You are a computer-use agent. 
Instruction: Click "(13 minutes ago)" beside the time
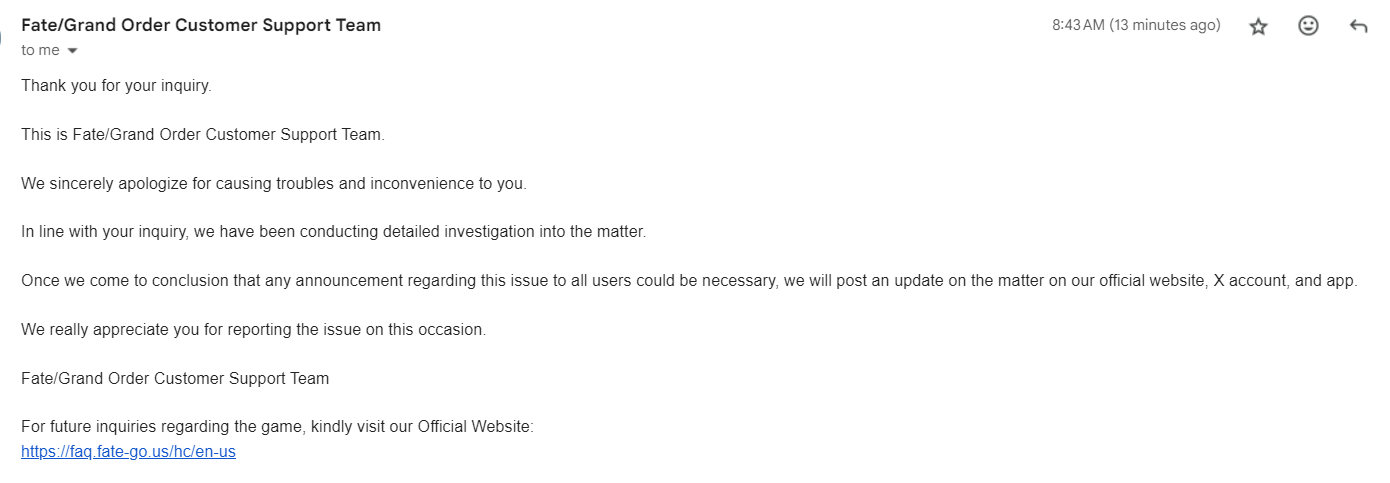tap(1165, 25)
